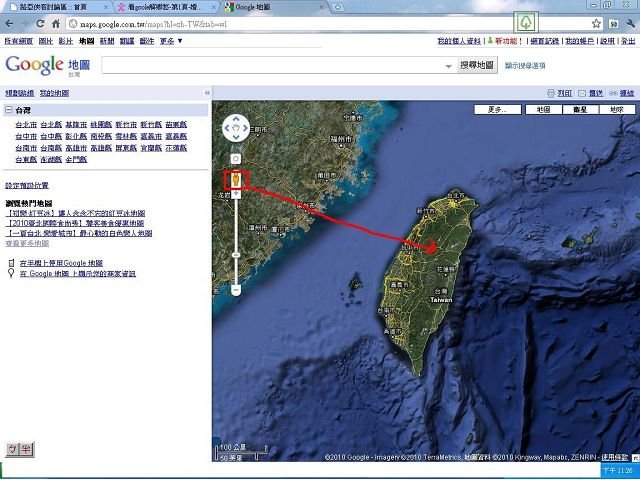The image size is (640, 480).
Task: Click the mobile phone icon in sidebar
Action: click(x=11, y=262)
